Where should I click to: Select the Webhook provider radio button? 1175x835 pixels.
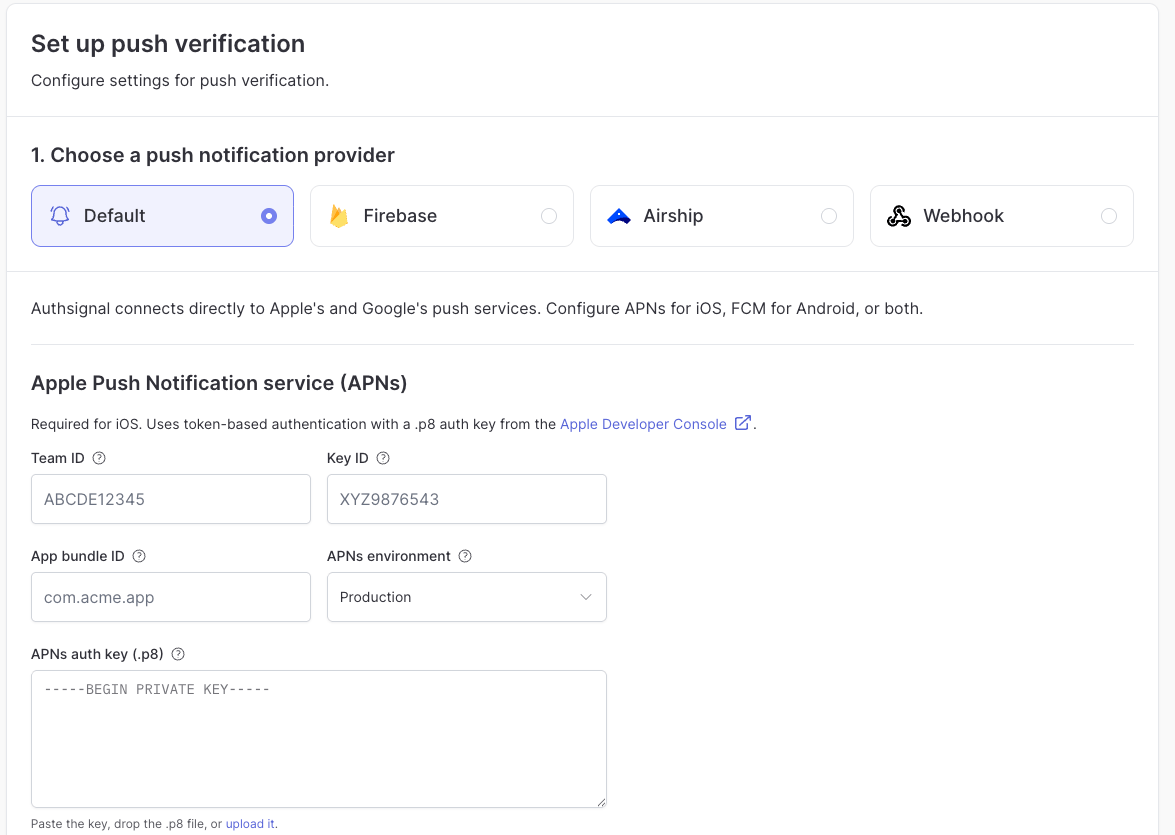pyautogui.click(x=1108, y=216)
